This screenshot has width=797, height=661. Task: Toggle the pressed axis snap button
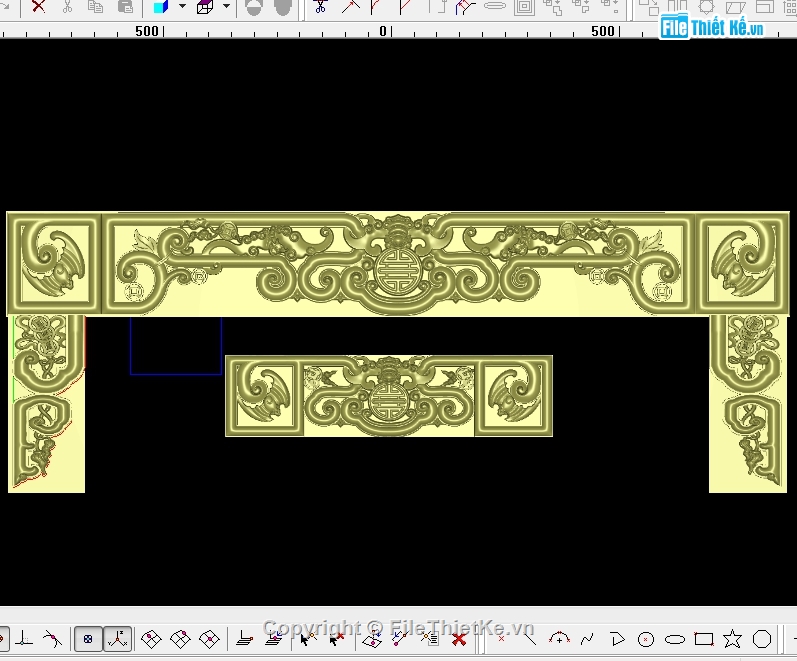pos(118,638)
